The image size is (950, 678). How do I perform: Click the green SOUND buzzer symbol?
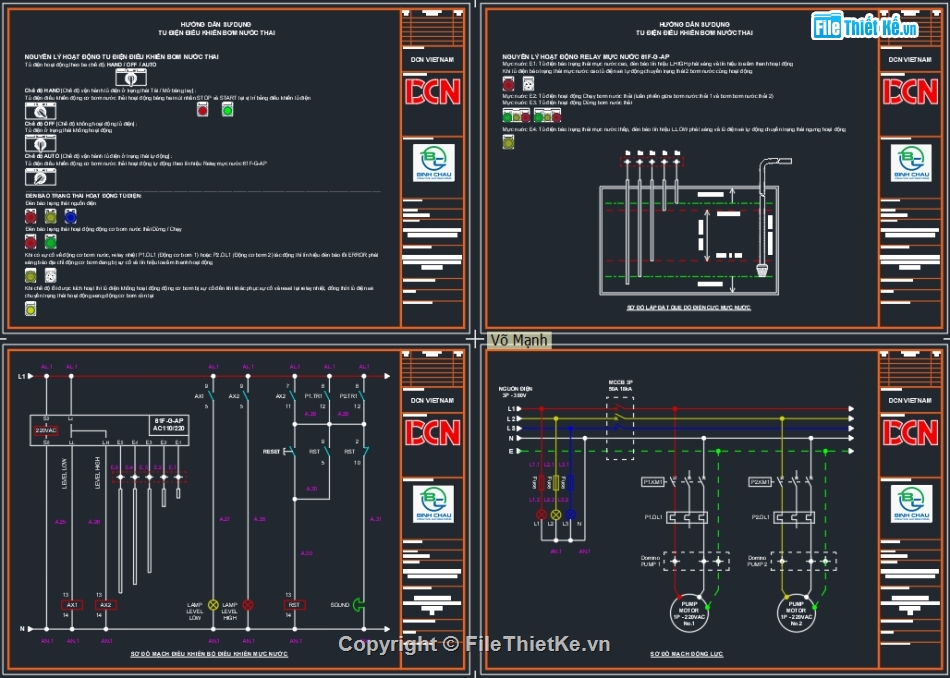358,604
